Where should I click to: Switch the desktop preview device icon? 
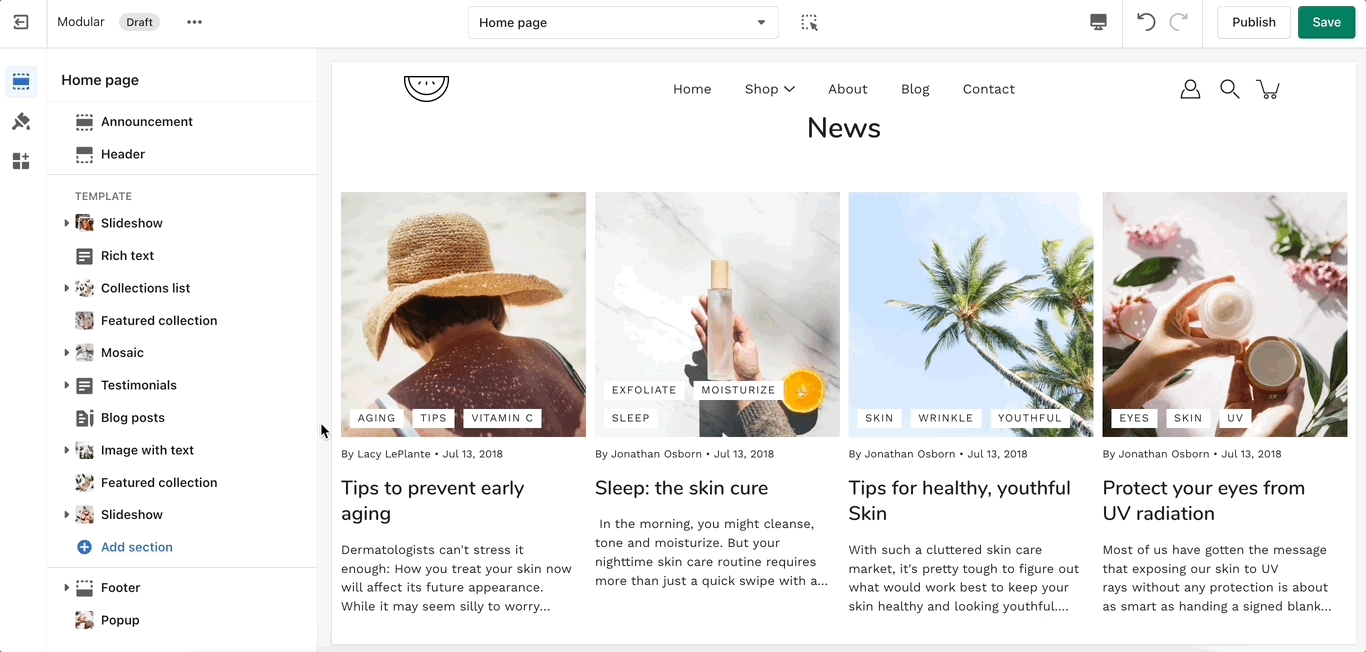pos(1098,22)
